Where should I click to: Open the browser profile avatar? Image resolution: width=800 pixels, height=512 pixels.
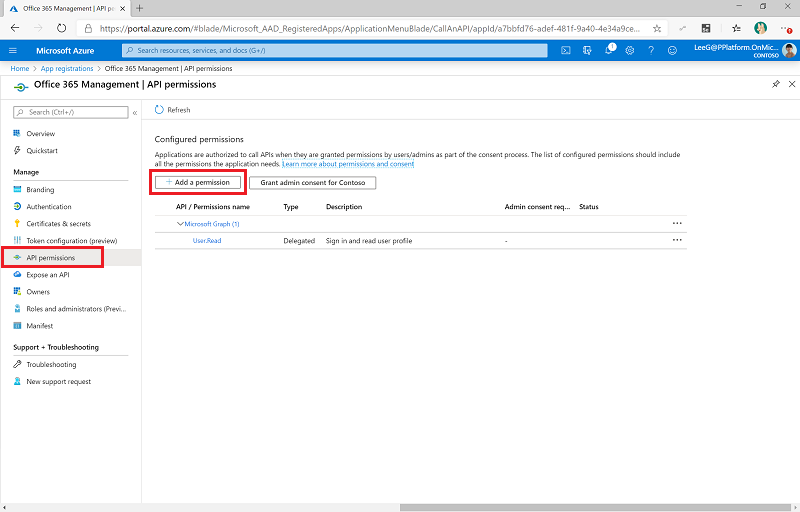[x=760, y=28]
